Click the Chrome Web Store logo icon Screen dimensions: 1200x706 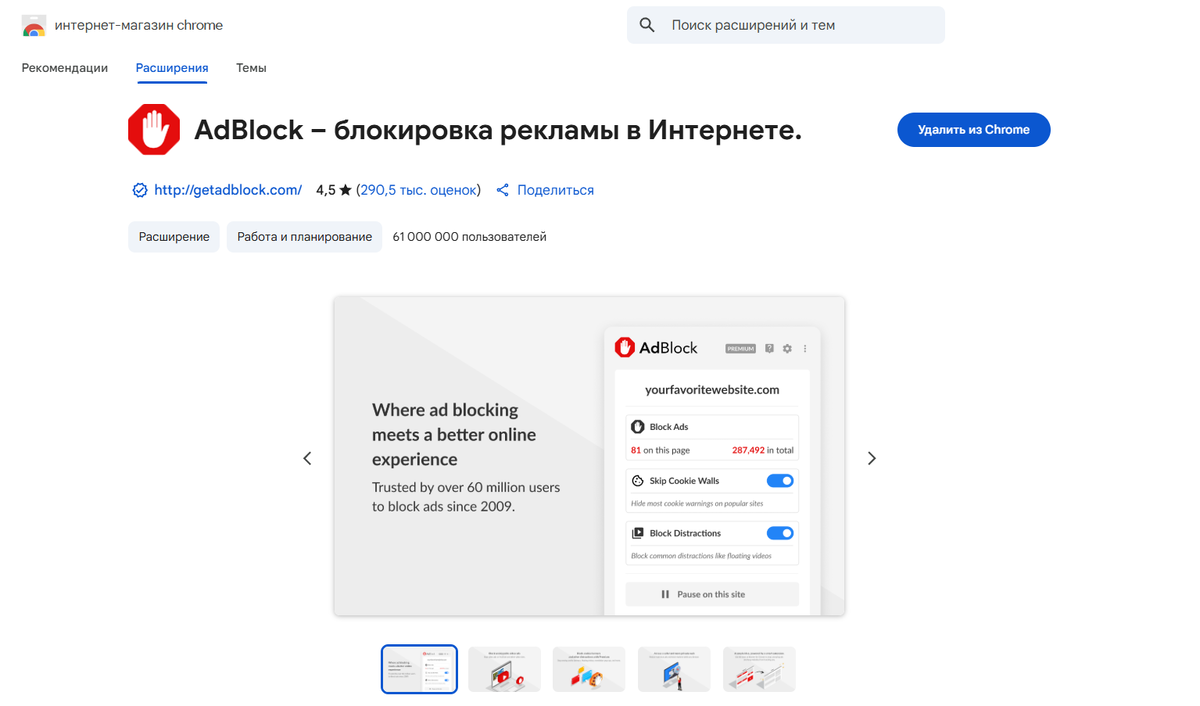[x=34, y=26]
